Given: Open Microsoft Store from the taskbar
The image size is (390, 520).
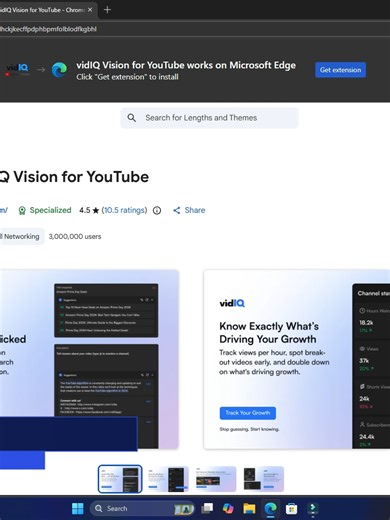Looking at the screenshot, I should pos(292,508).
